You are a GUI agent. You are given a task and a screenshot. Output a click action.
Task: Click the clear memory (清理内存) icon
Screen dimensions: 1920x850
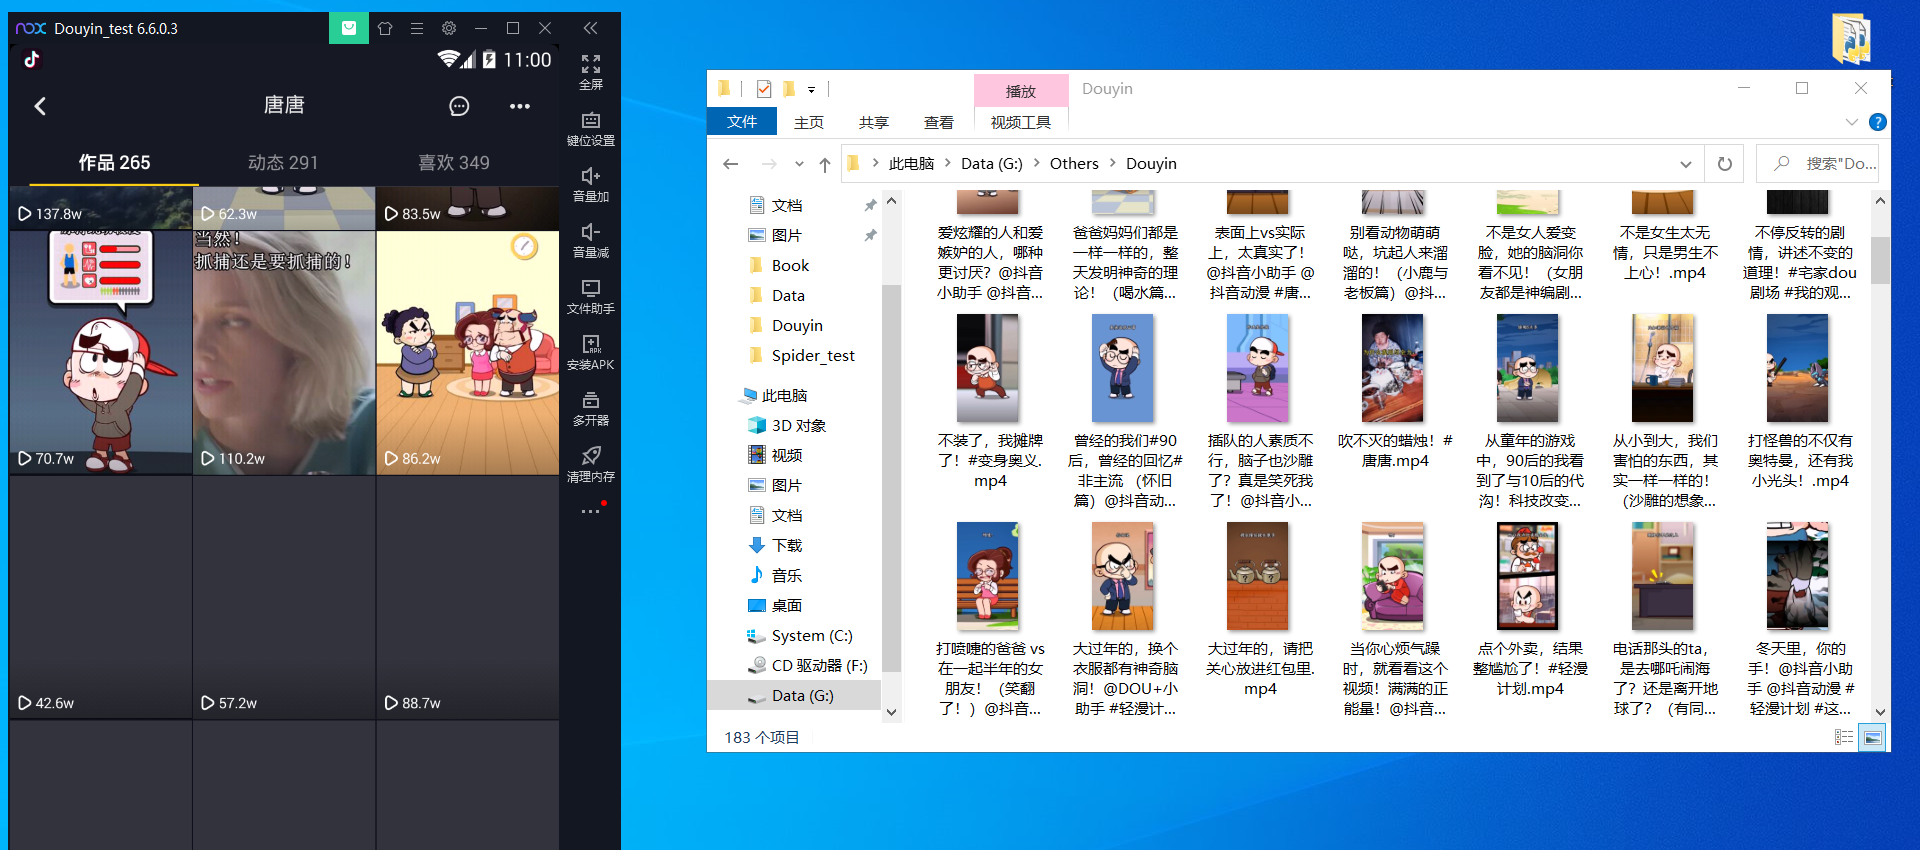[591, 456]
